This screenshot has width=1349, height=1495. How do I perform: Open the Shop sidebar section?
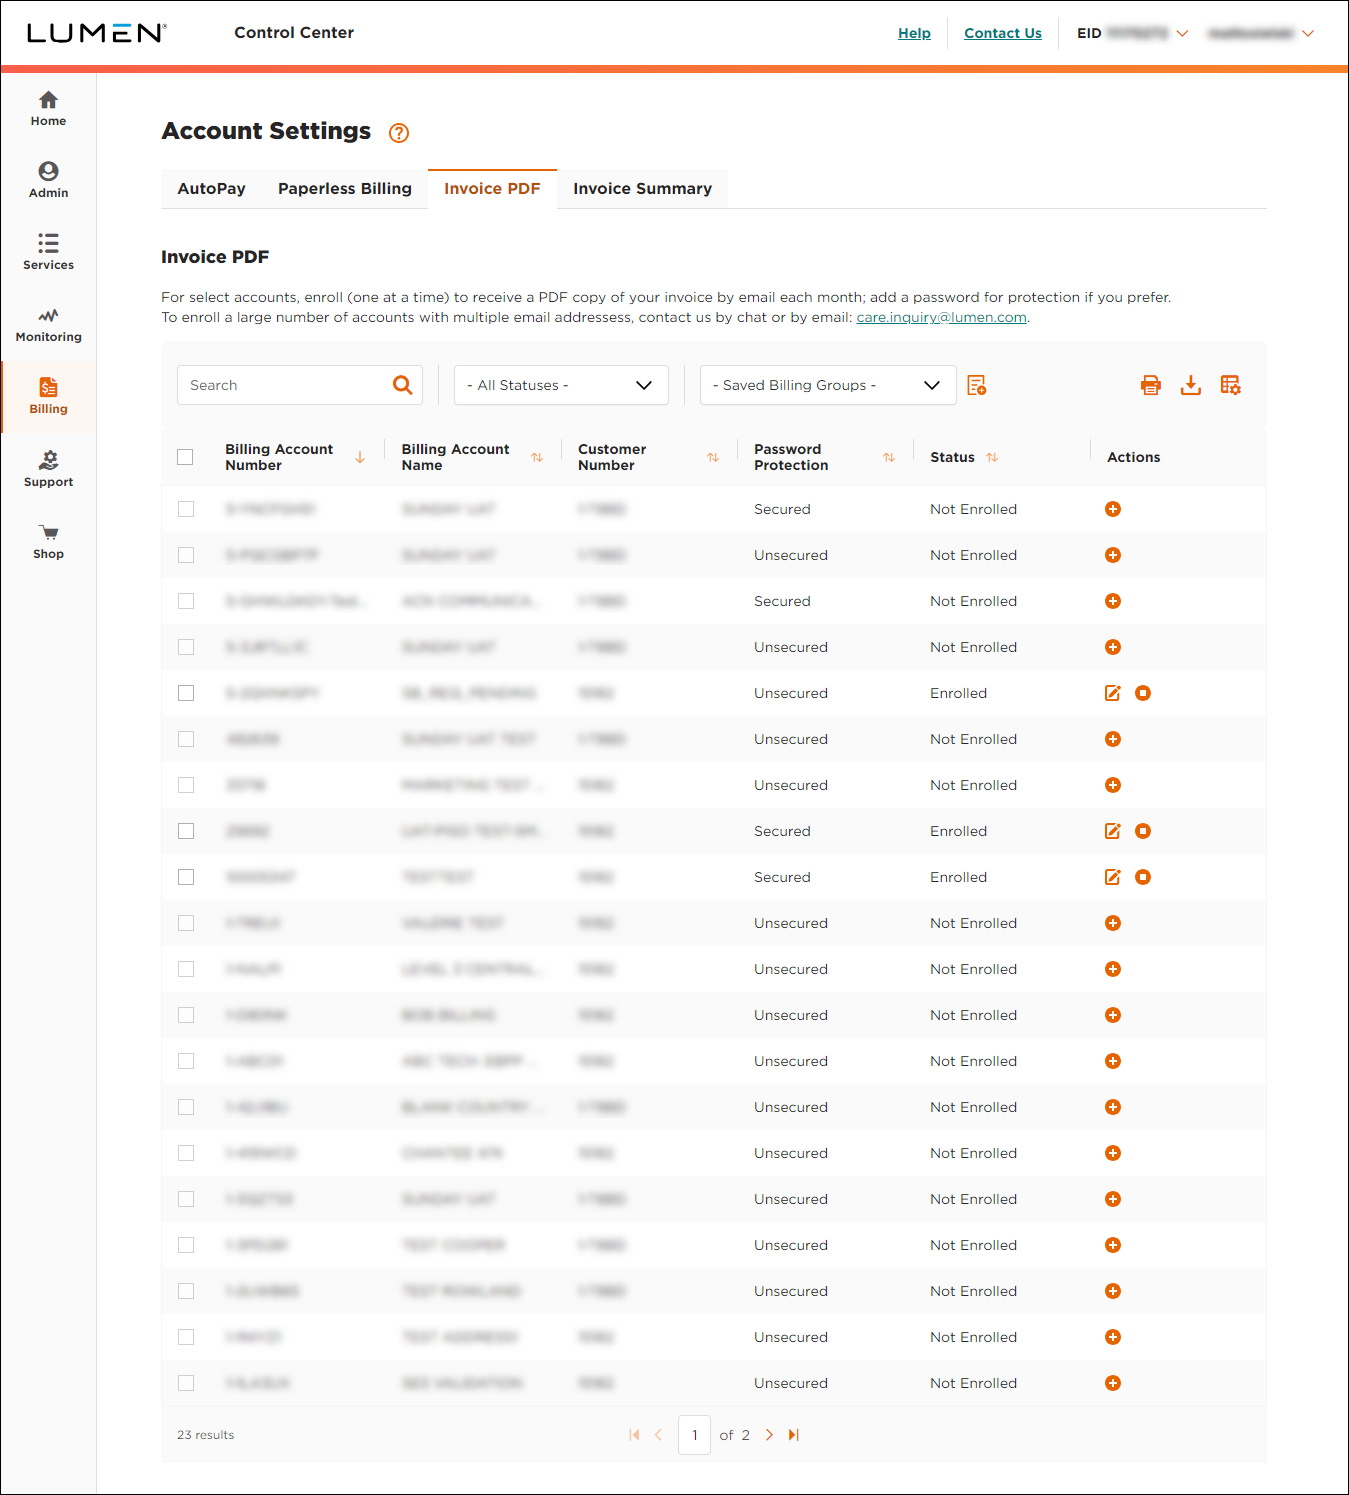pos(48,542)
